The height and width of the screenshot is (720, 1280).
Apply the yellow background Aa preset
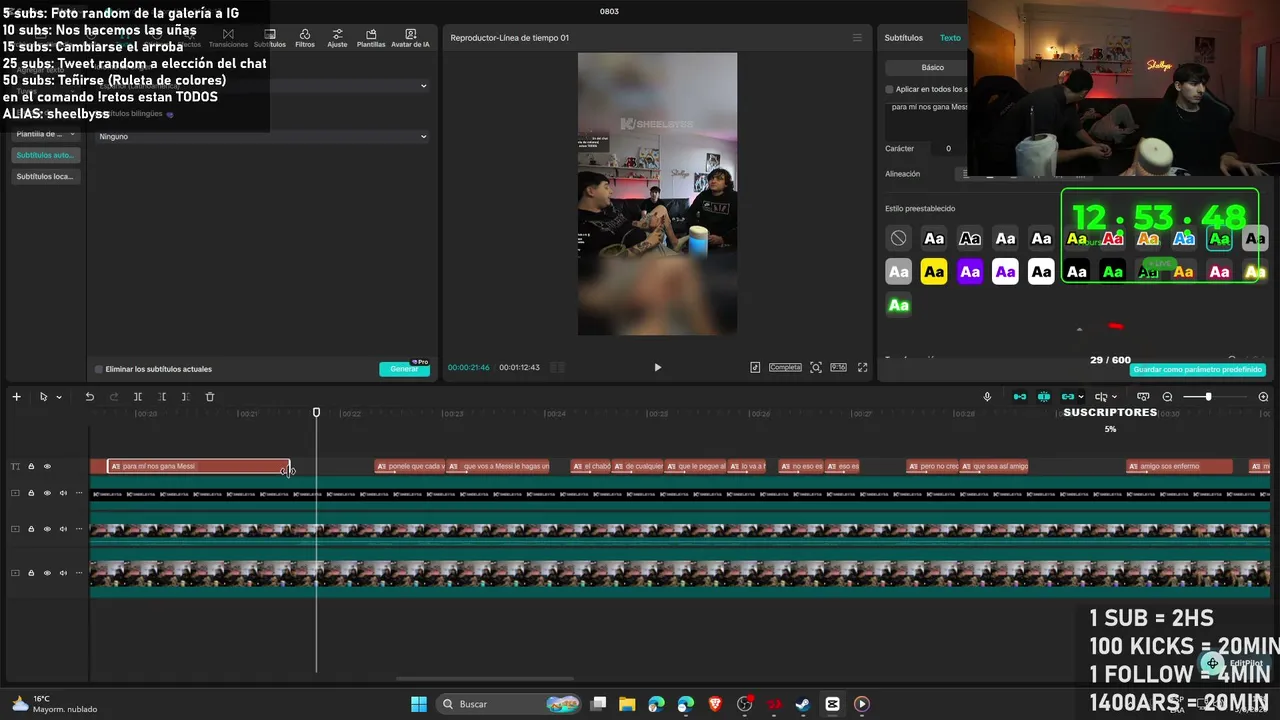point(934,272)
